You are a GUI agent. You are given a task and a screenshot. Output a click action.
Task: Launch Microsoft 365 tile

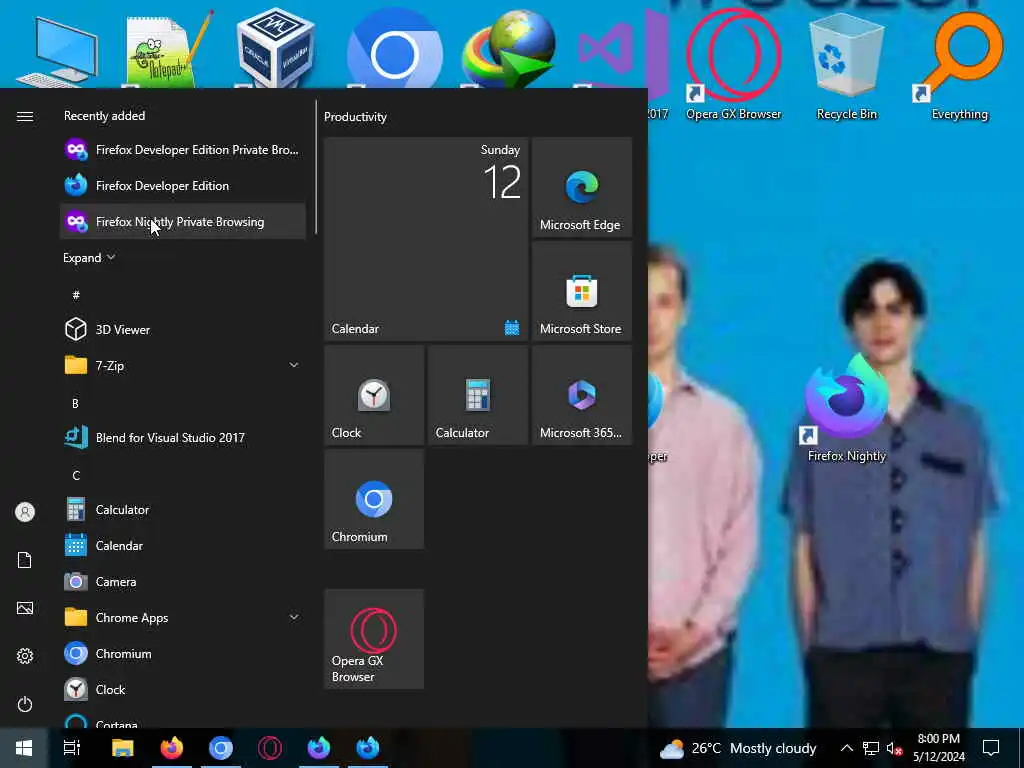[582, 395]
